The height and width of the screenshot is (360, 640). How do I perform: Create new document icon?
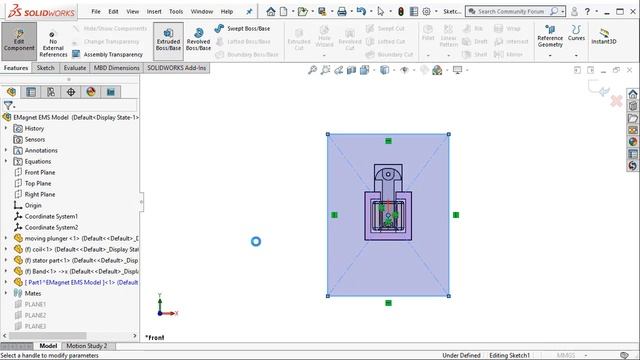[x=283, y=12]
